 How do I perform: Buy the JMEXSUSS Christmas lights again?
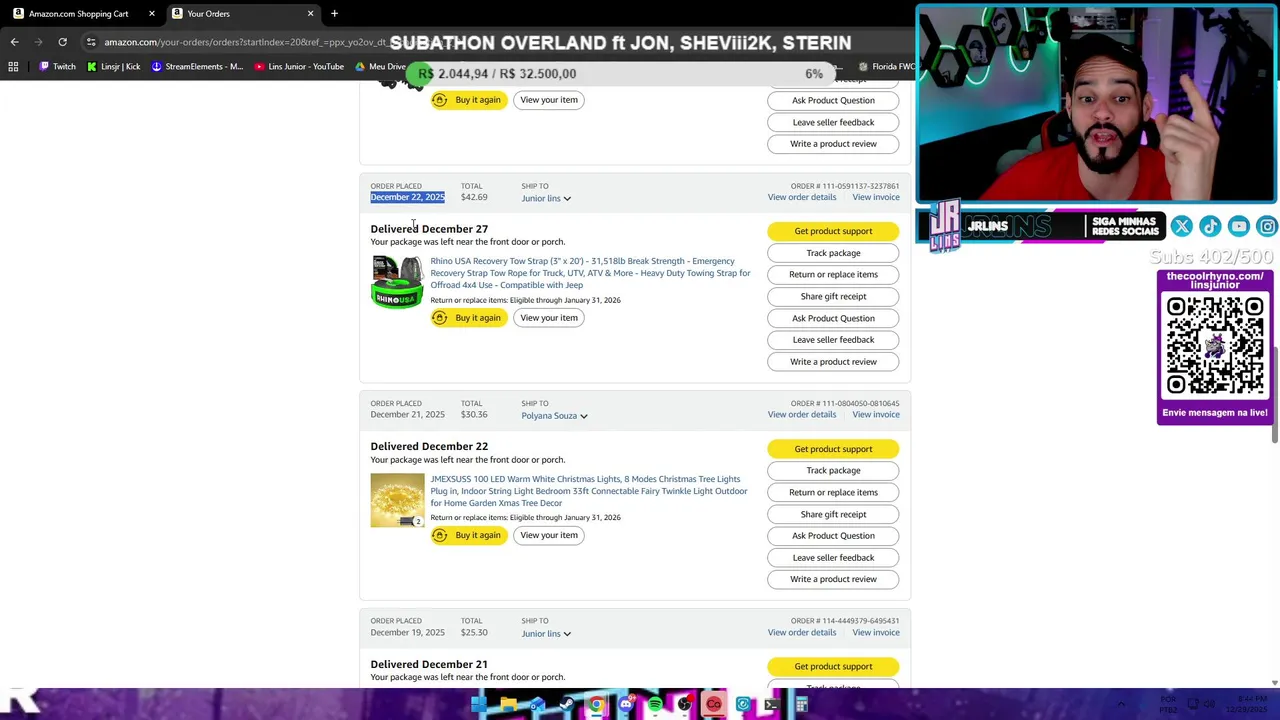467,535
